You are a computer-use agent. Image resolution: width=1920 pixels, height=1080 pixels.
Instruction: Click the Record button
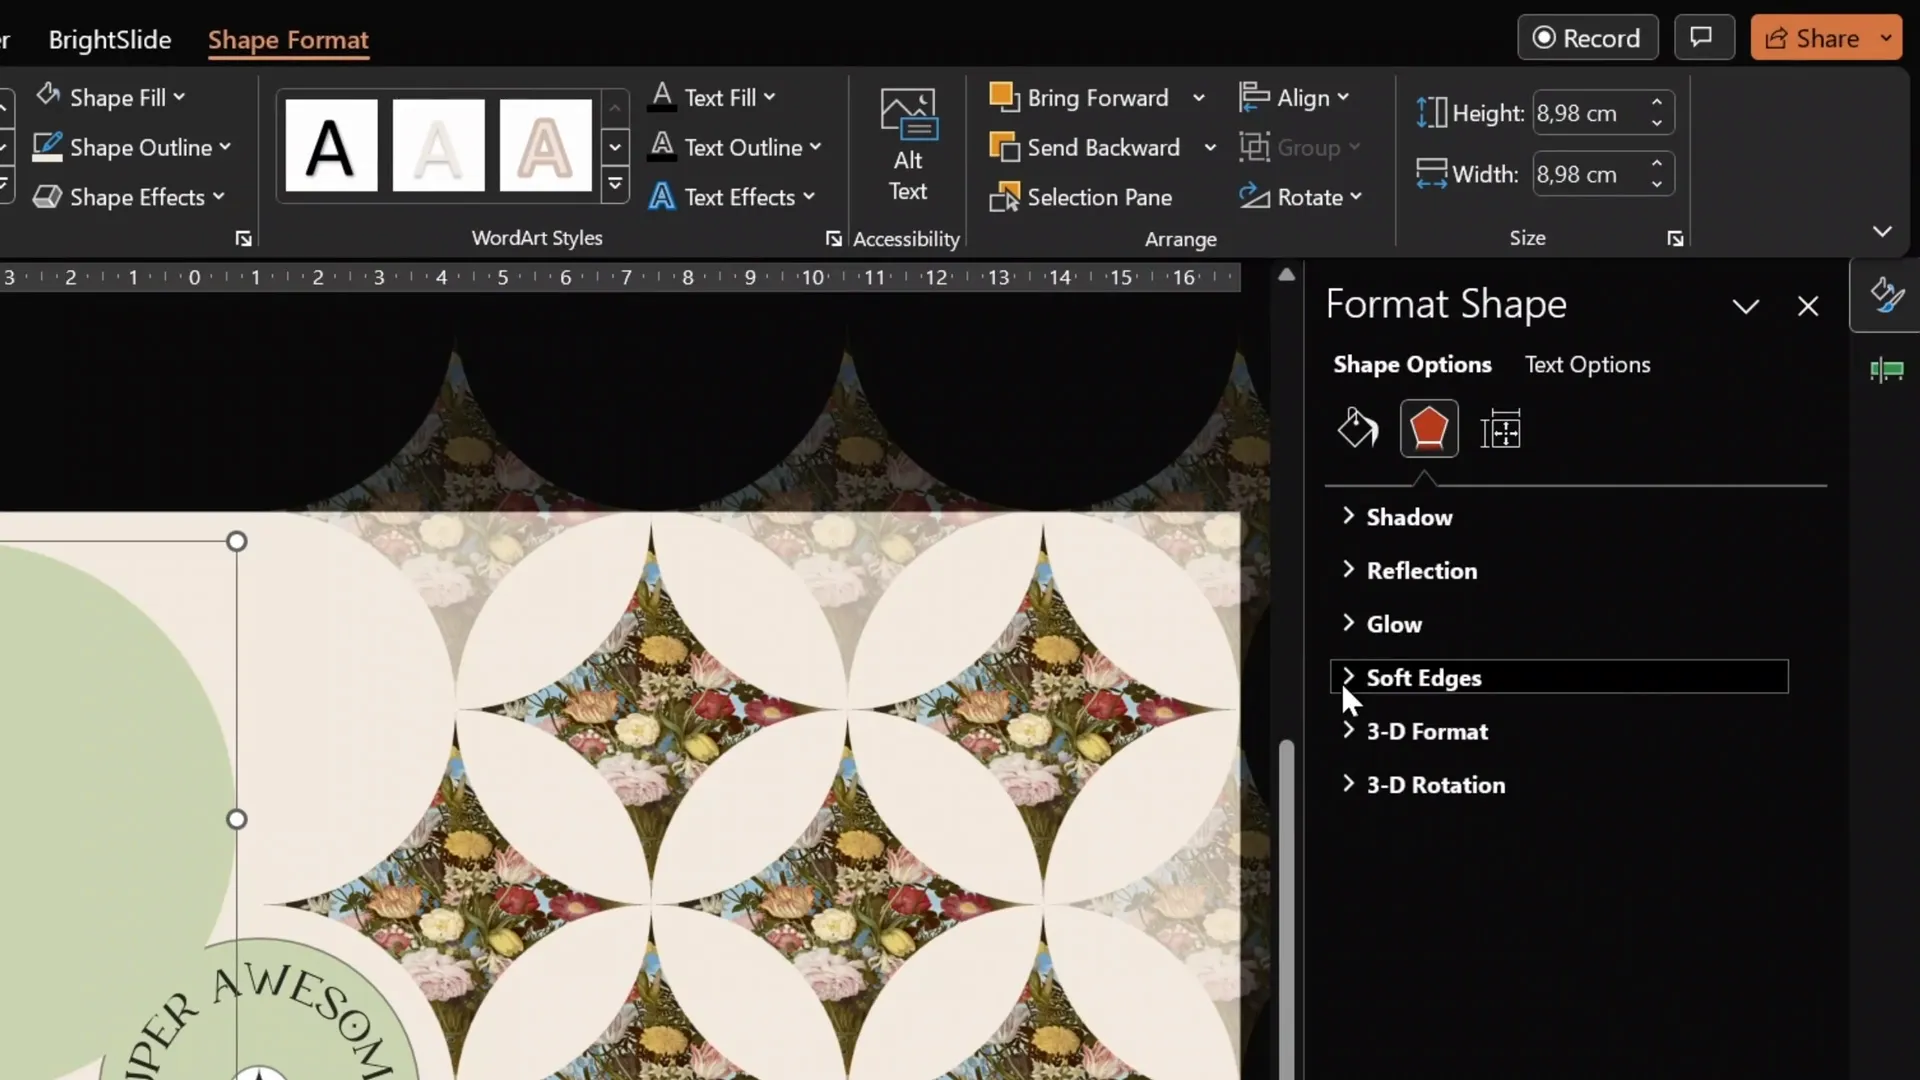pos(1588,38)
